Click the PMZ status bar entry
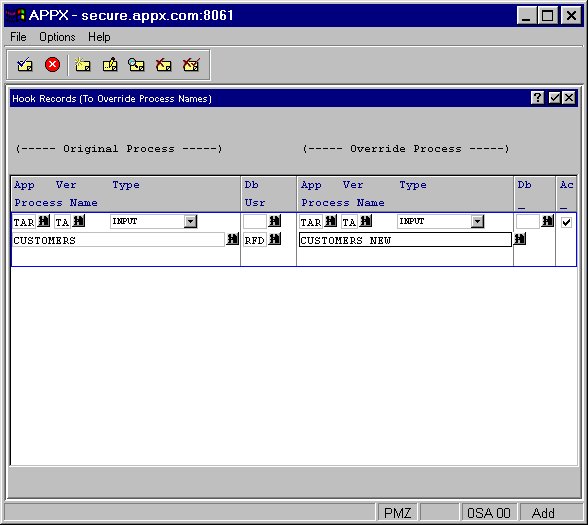Image resolution: width=588 pixels, height=525 pixels. point(397,513)
